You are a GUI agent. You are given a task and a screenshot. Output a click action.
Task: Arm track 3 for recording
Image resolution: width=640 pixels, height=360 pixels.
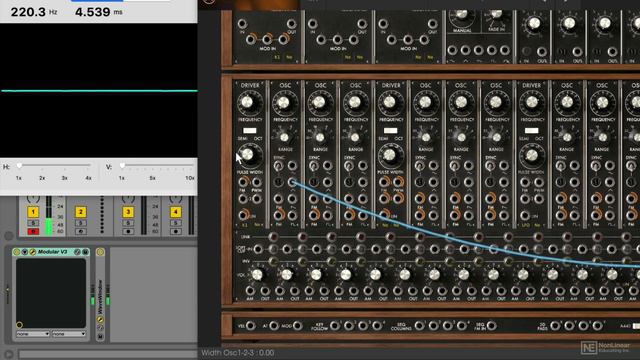[x=128, y=231]
